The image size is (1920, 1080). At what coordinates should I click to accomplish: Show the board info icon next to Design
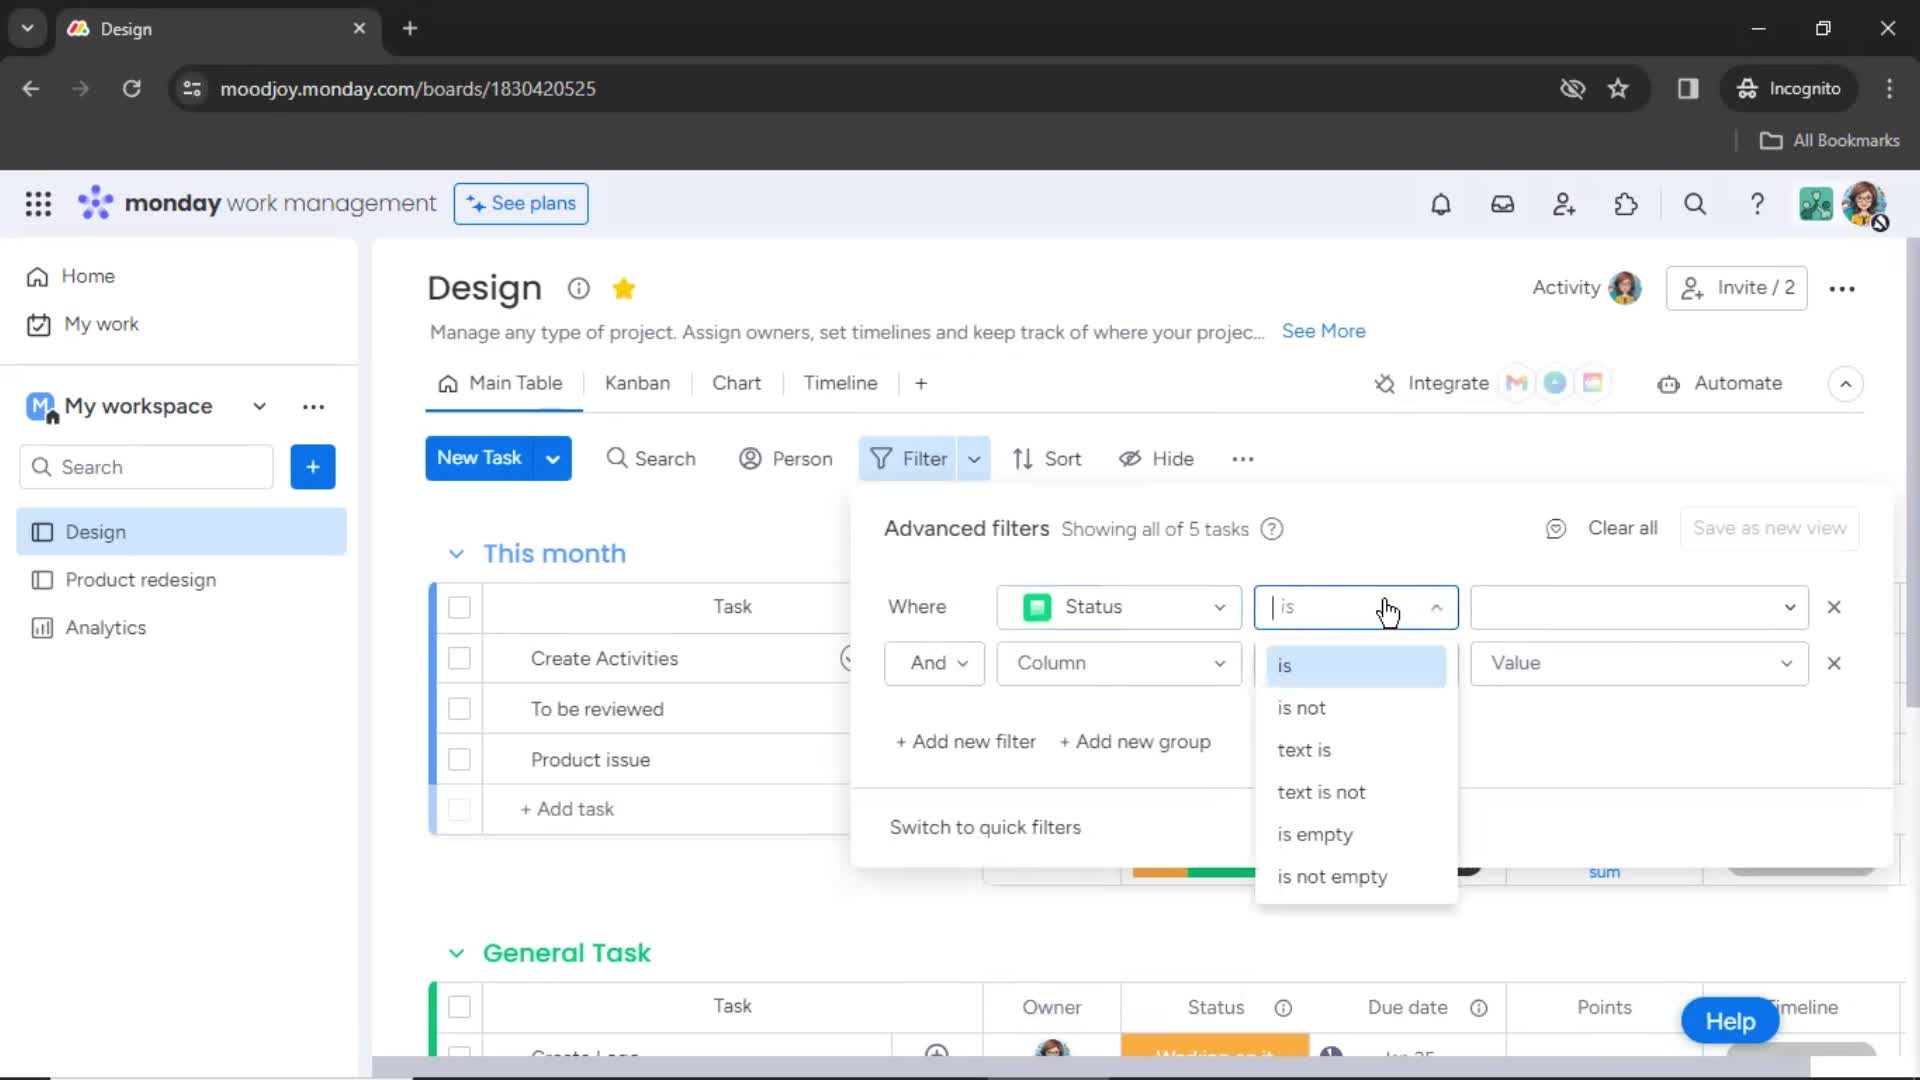tap(578, 289)
